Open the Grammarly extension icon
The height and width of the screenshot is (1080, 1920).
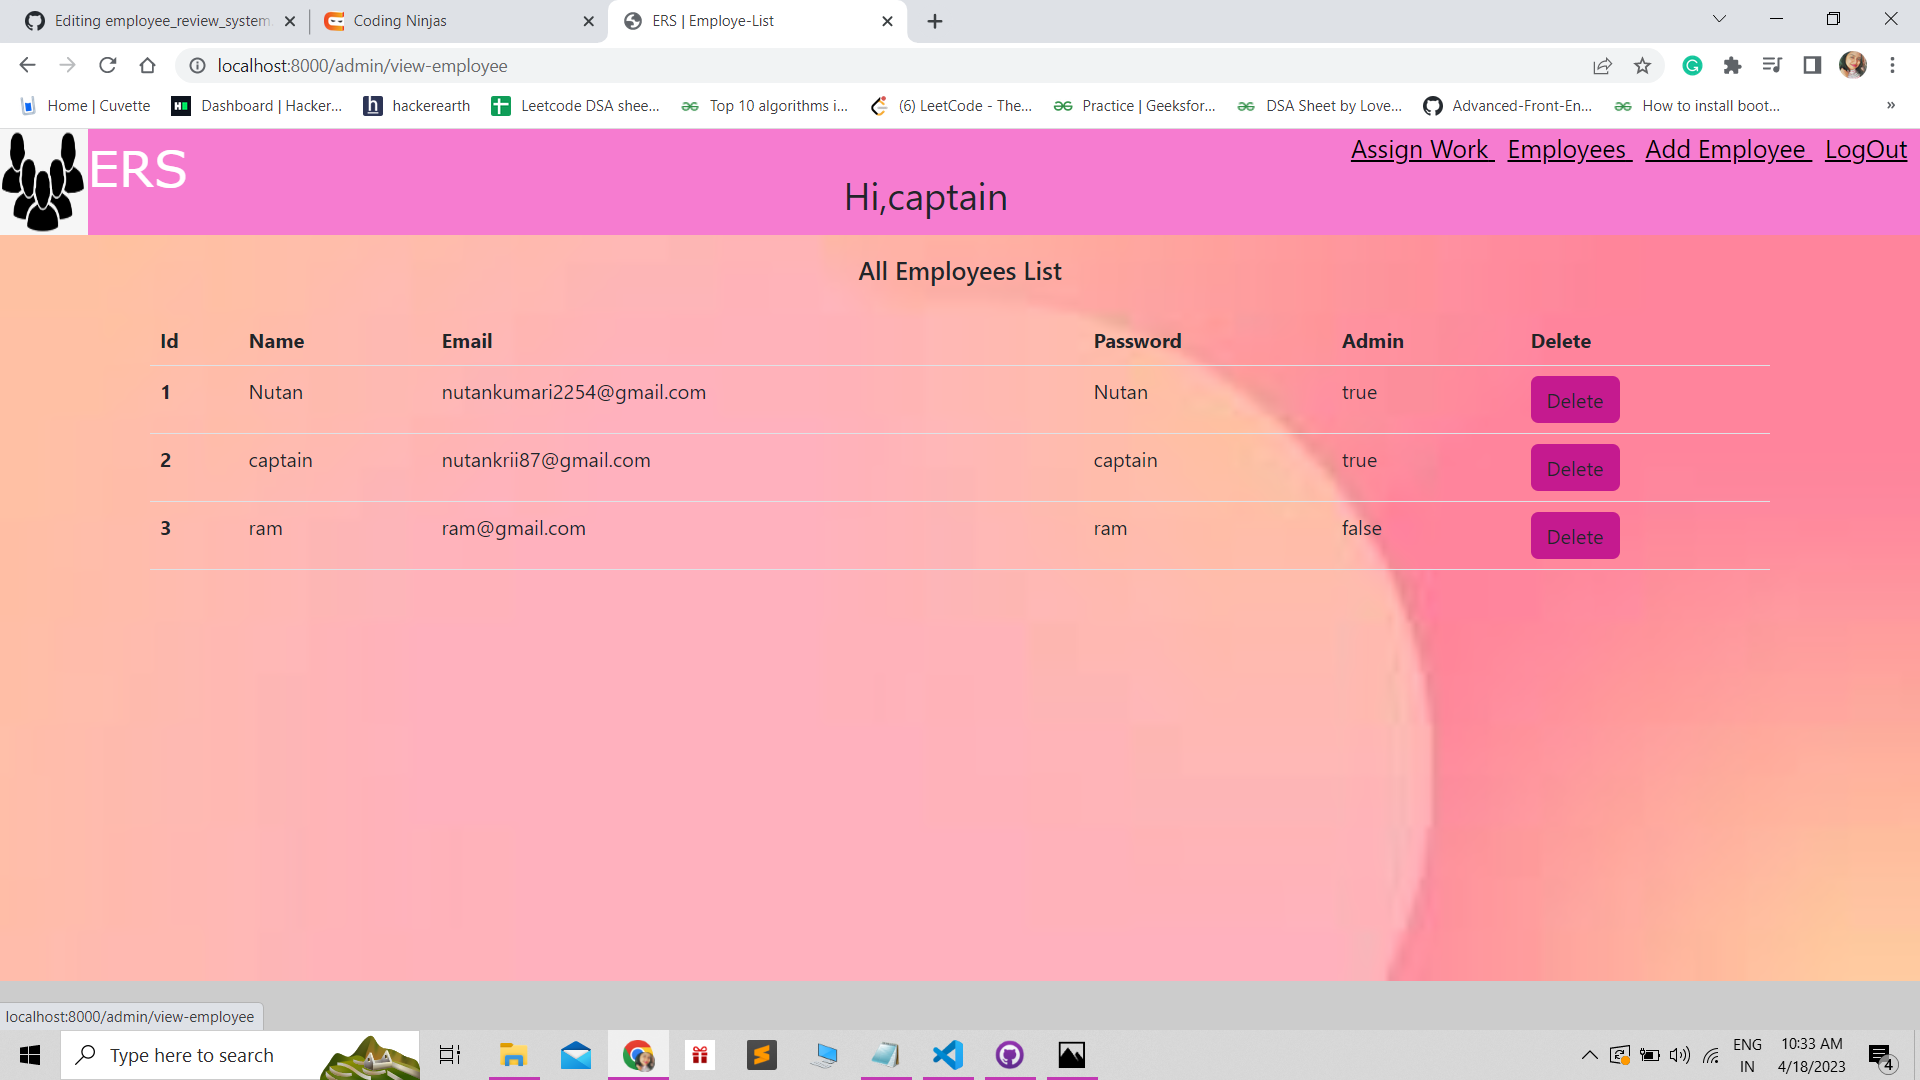point(1693,65)
